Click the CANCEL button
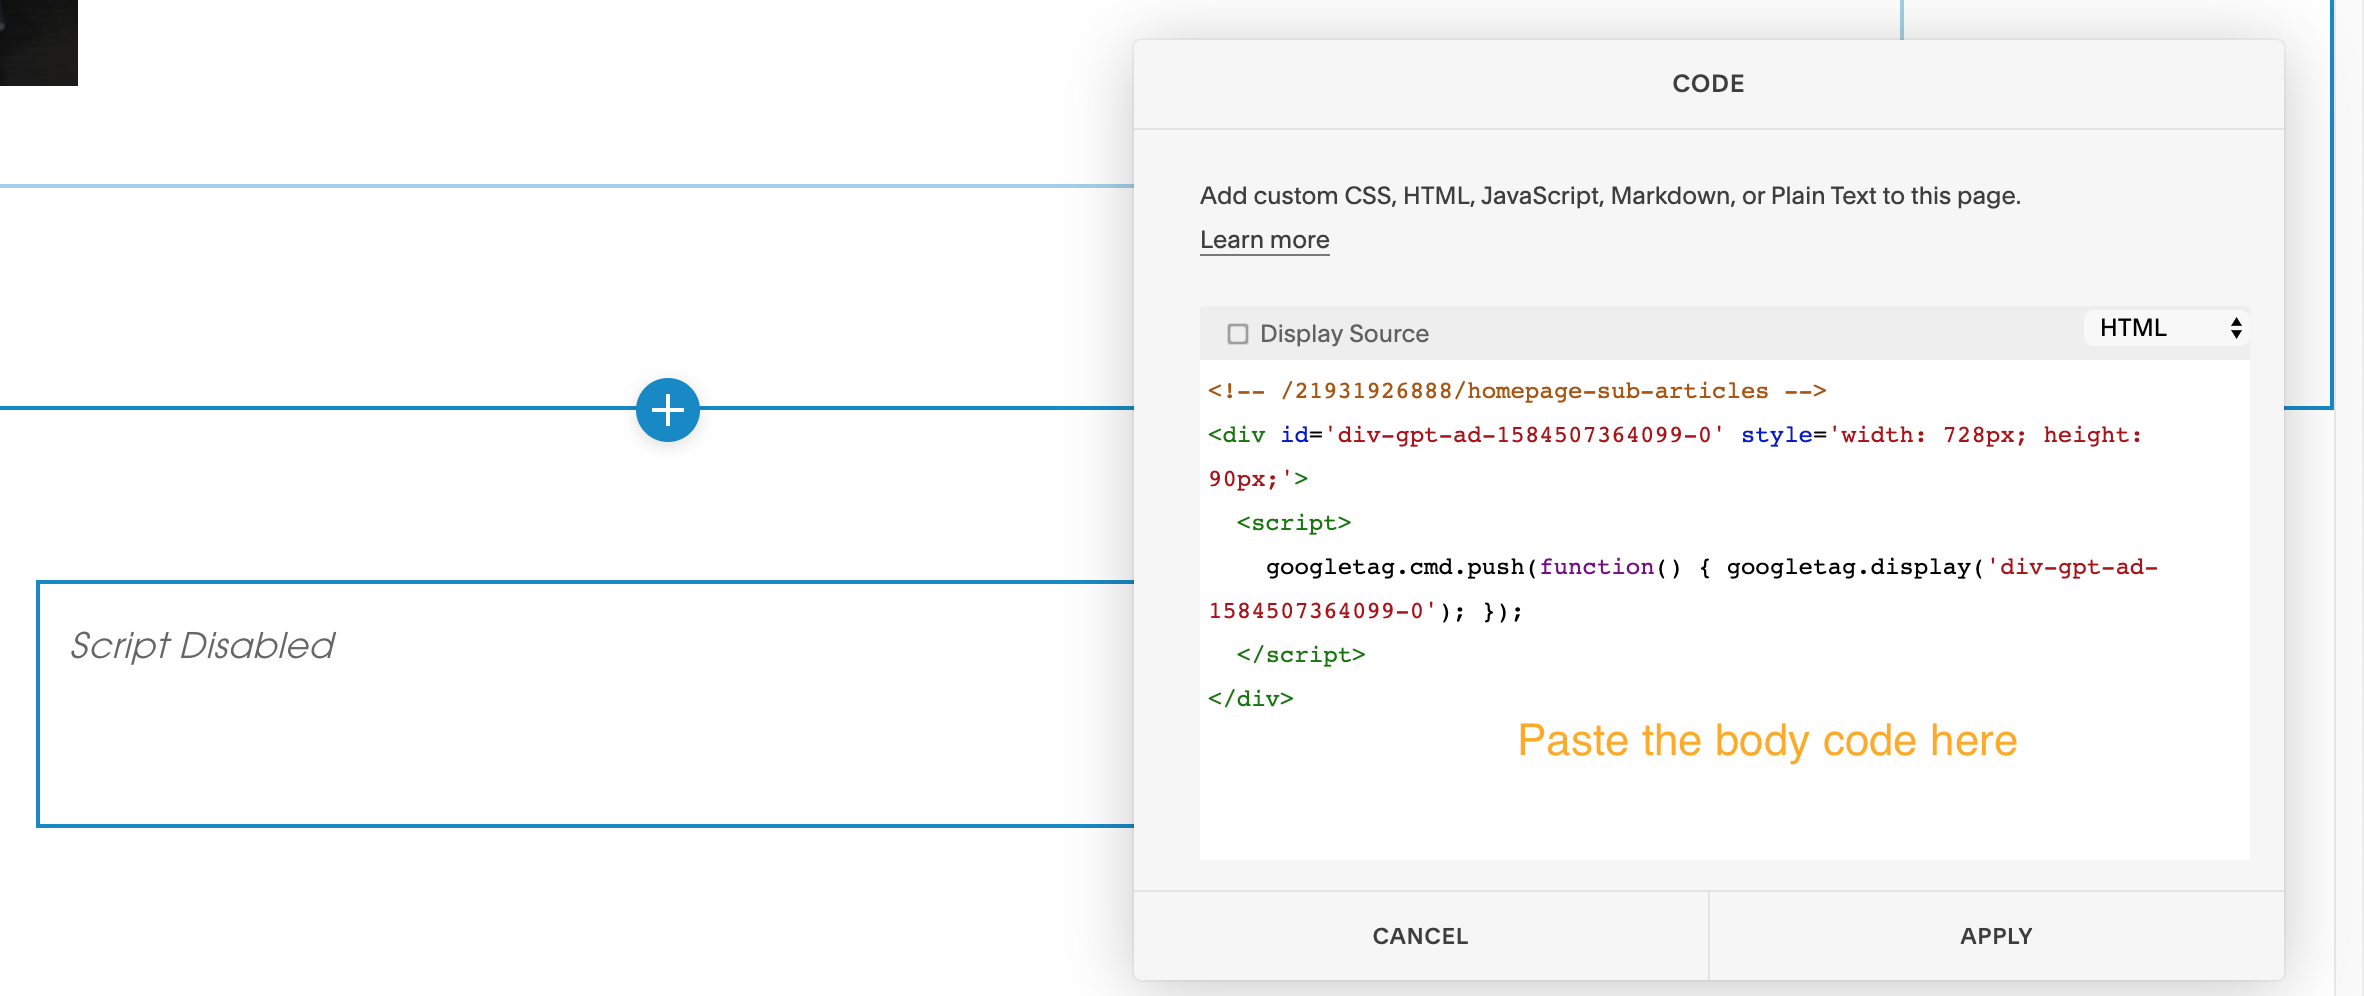Screen dimensions: 2364x996 (x=1420, y=936)
